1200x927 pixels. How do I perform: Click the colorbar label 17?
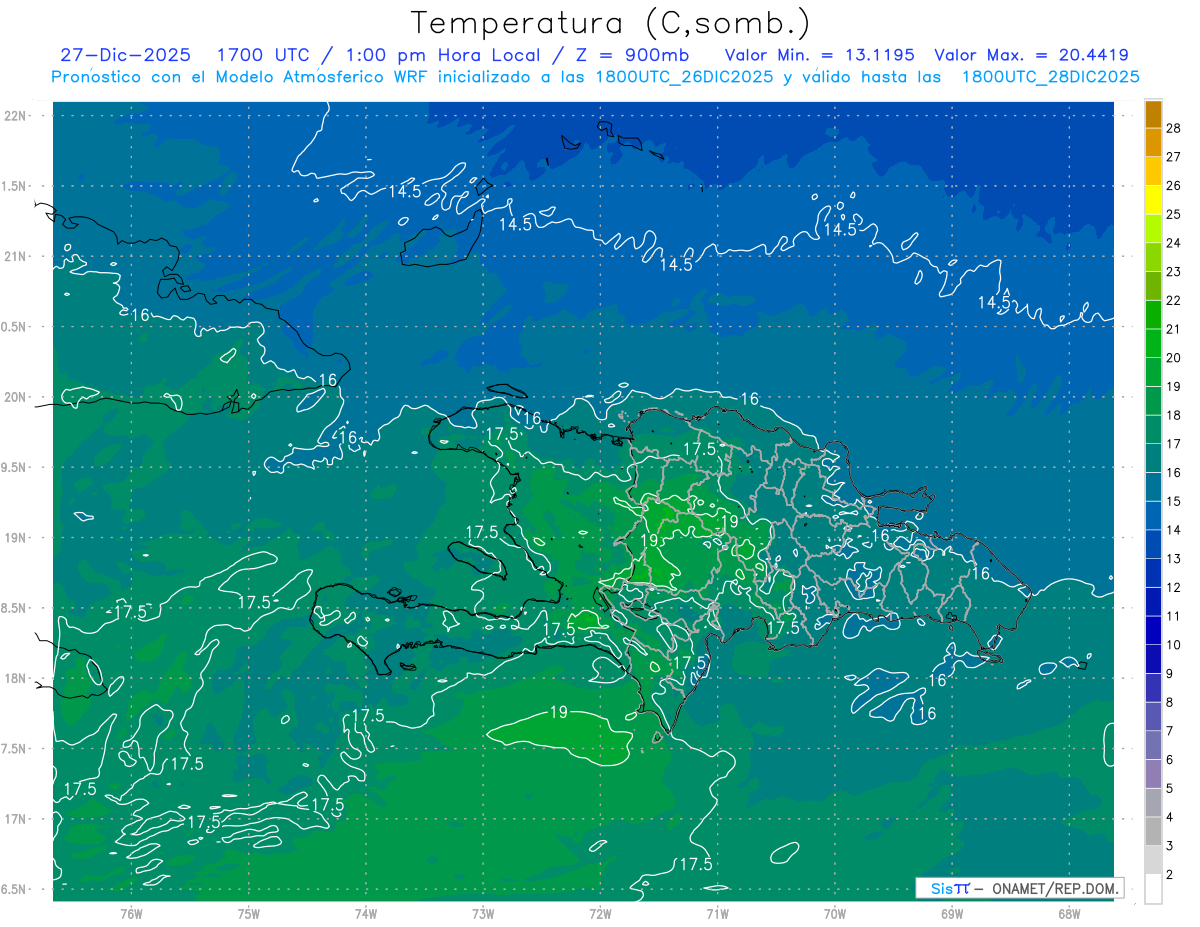[x=1174, y=444]
